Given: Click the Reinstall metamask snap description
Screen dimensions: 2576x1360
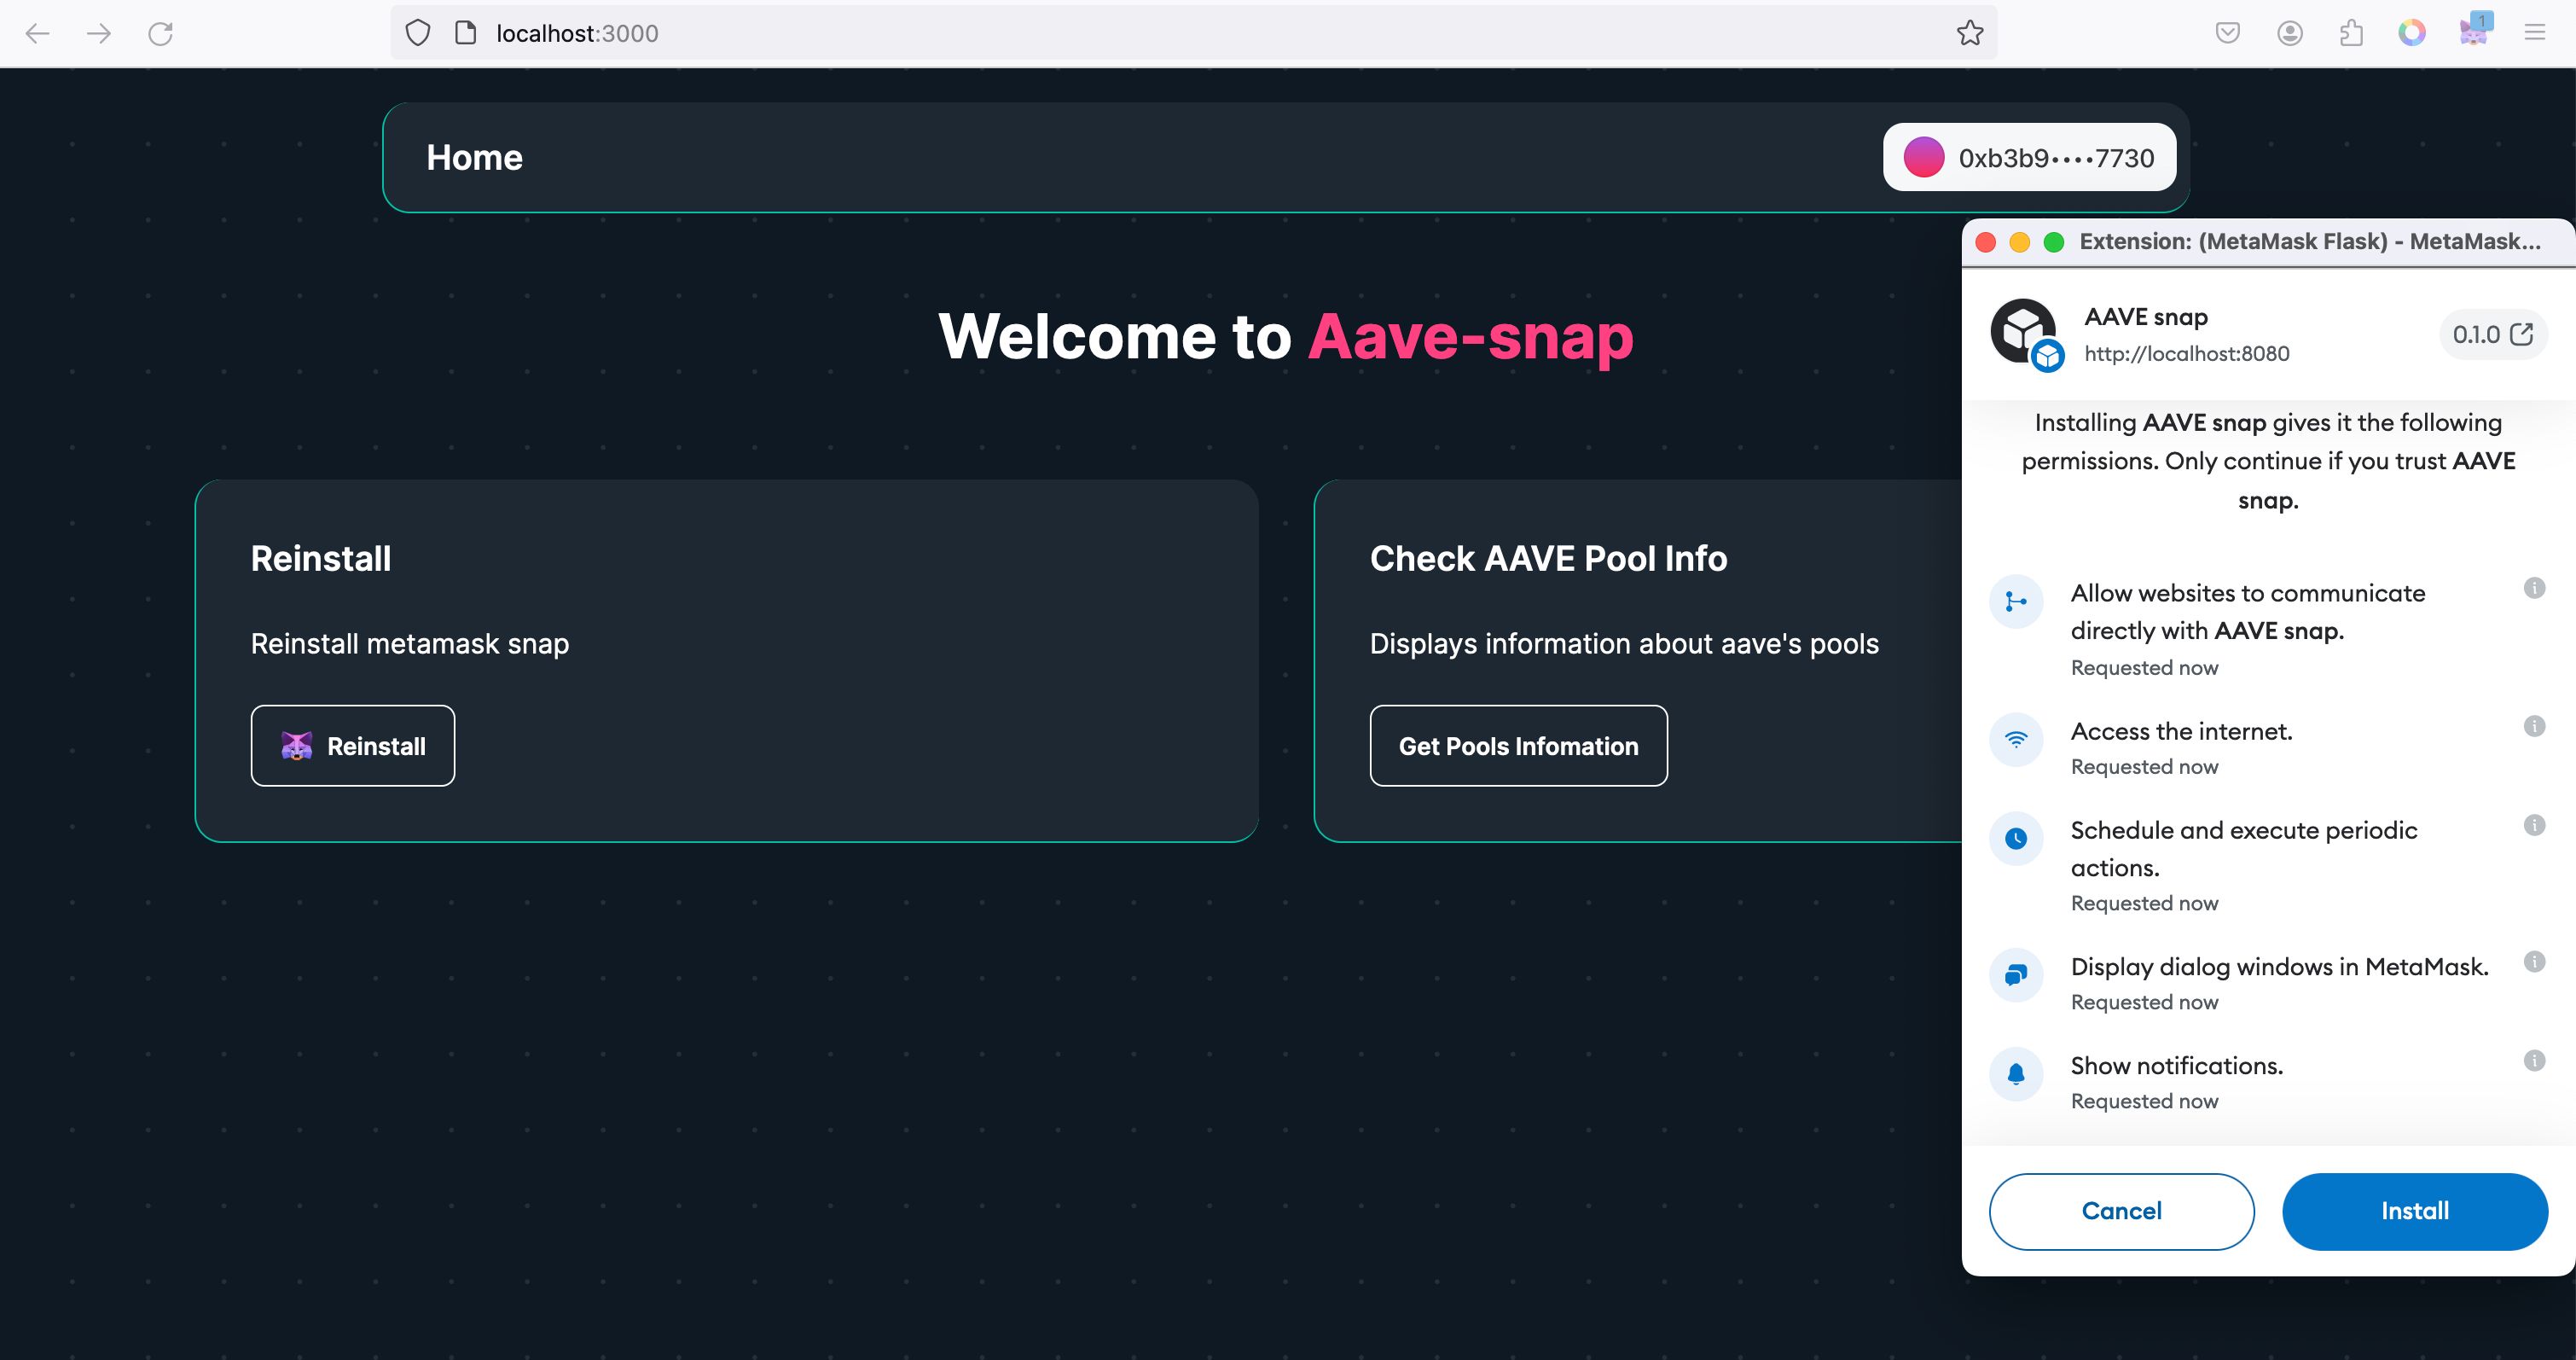Looking at the screenshot, I should pyautogui.click(x=410, y=643).
